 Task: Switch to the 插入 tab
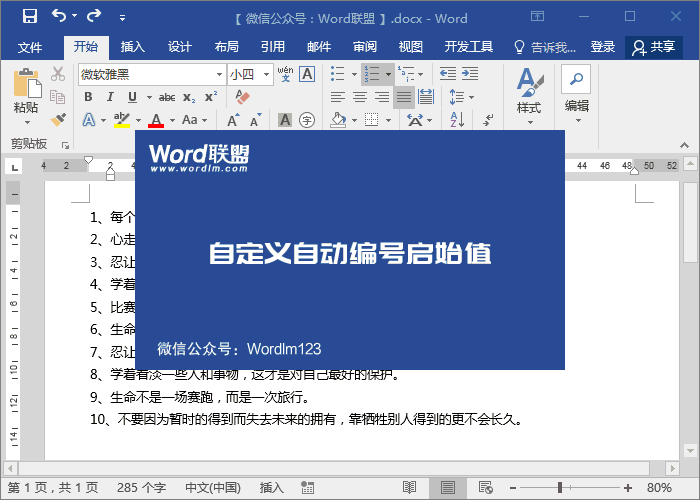pos(133,46)
